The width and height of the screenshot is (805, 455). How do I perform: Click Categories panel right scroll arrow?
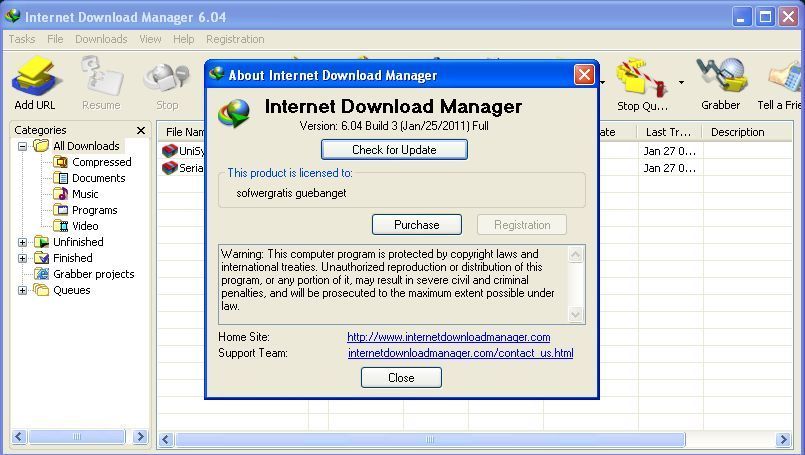(x=140, y=437)
